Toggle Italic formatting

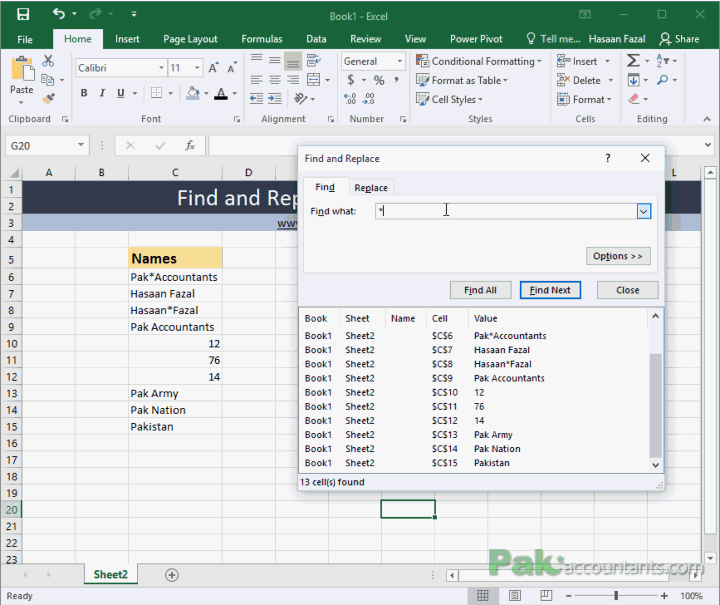[x=102, y=93]
